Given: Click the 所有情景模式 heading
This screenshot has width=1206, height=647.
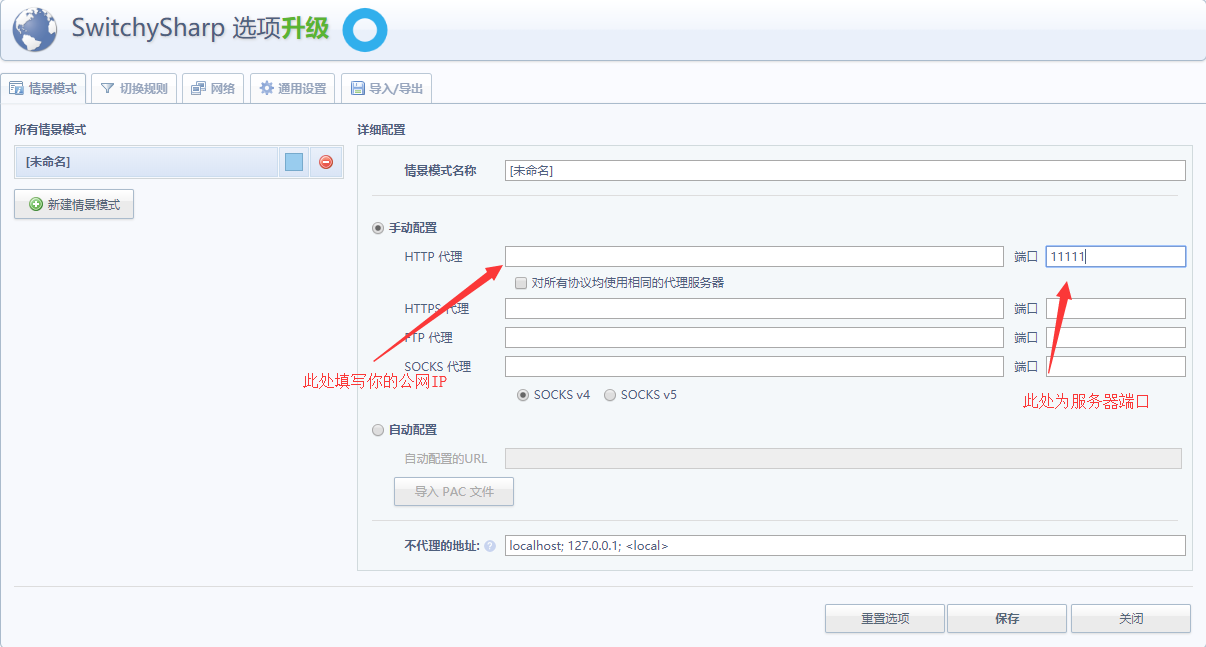Looking at the screenshot, I should (x=50, y=130).
